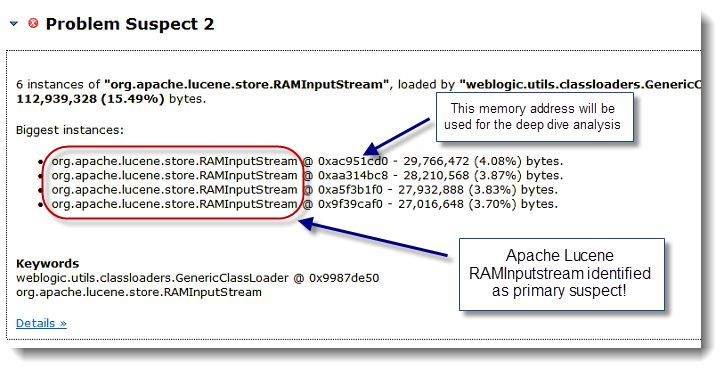Click the 'Biggest instances:' label
Image resolution: width=726 pixels, height=373 pixels.
(x=70, y=130)
